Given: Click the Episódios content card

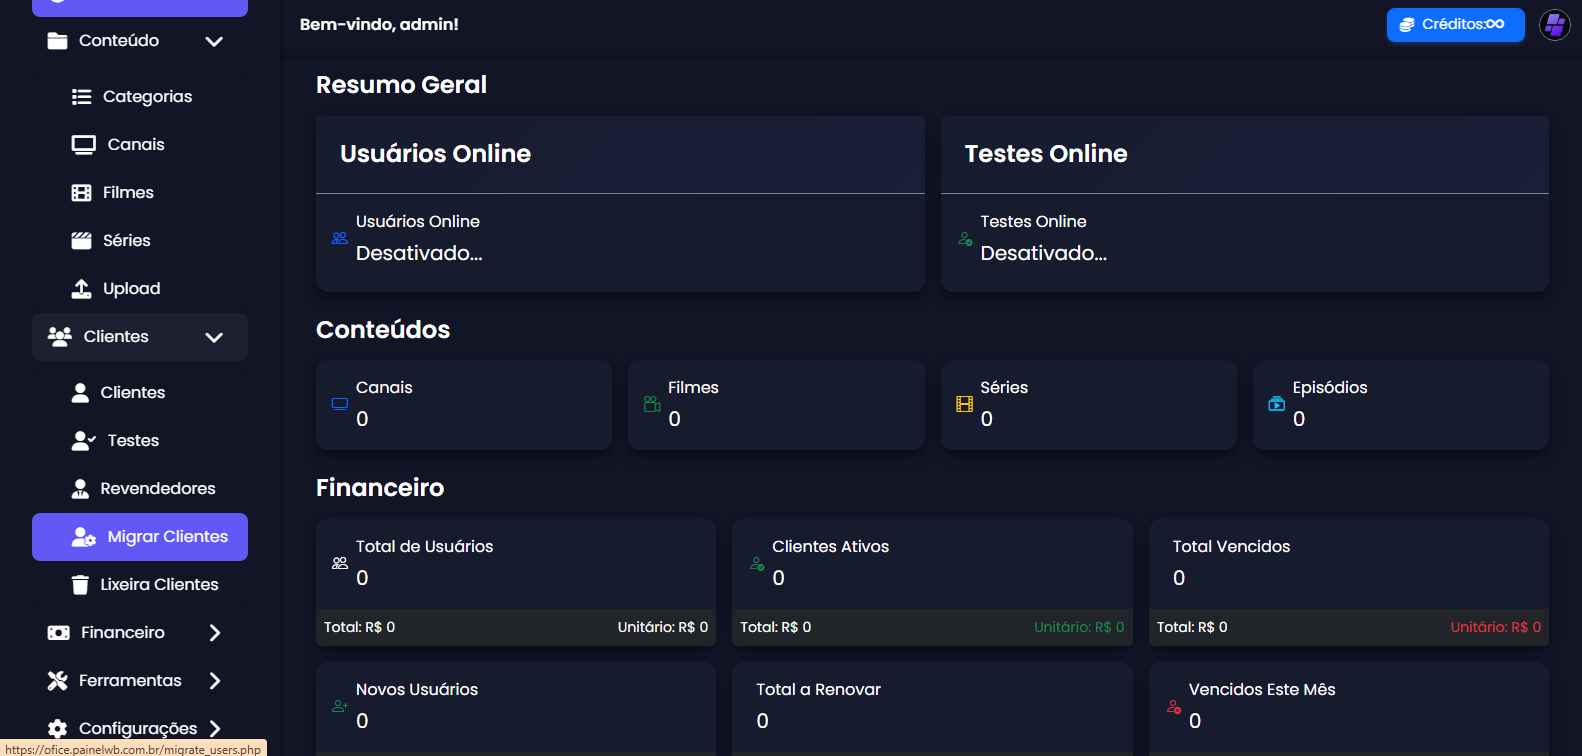Looking at the screenshot, I should pyautogui.click(x=1400, y=405).
